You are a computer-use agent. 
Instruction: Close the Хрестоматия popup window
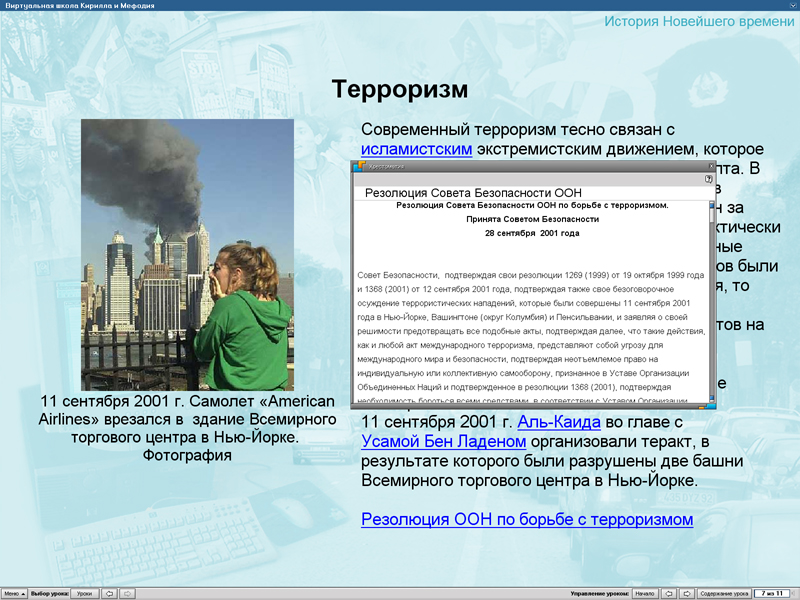pyautogui.click(x=710, y=168)
